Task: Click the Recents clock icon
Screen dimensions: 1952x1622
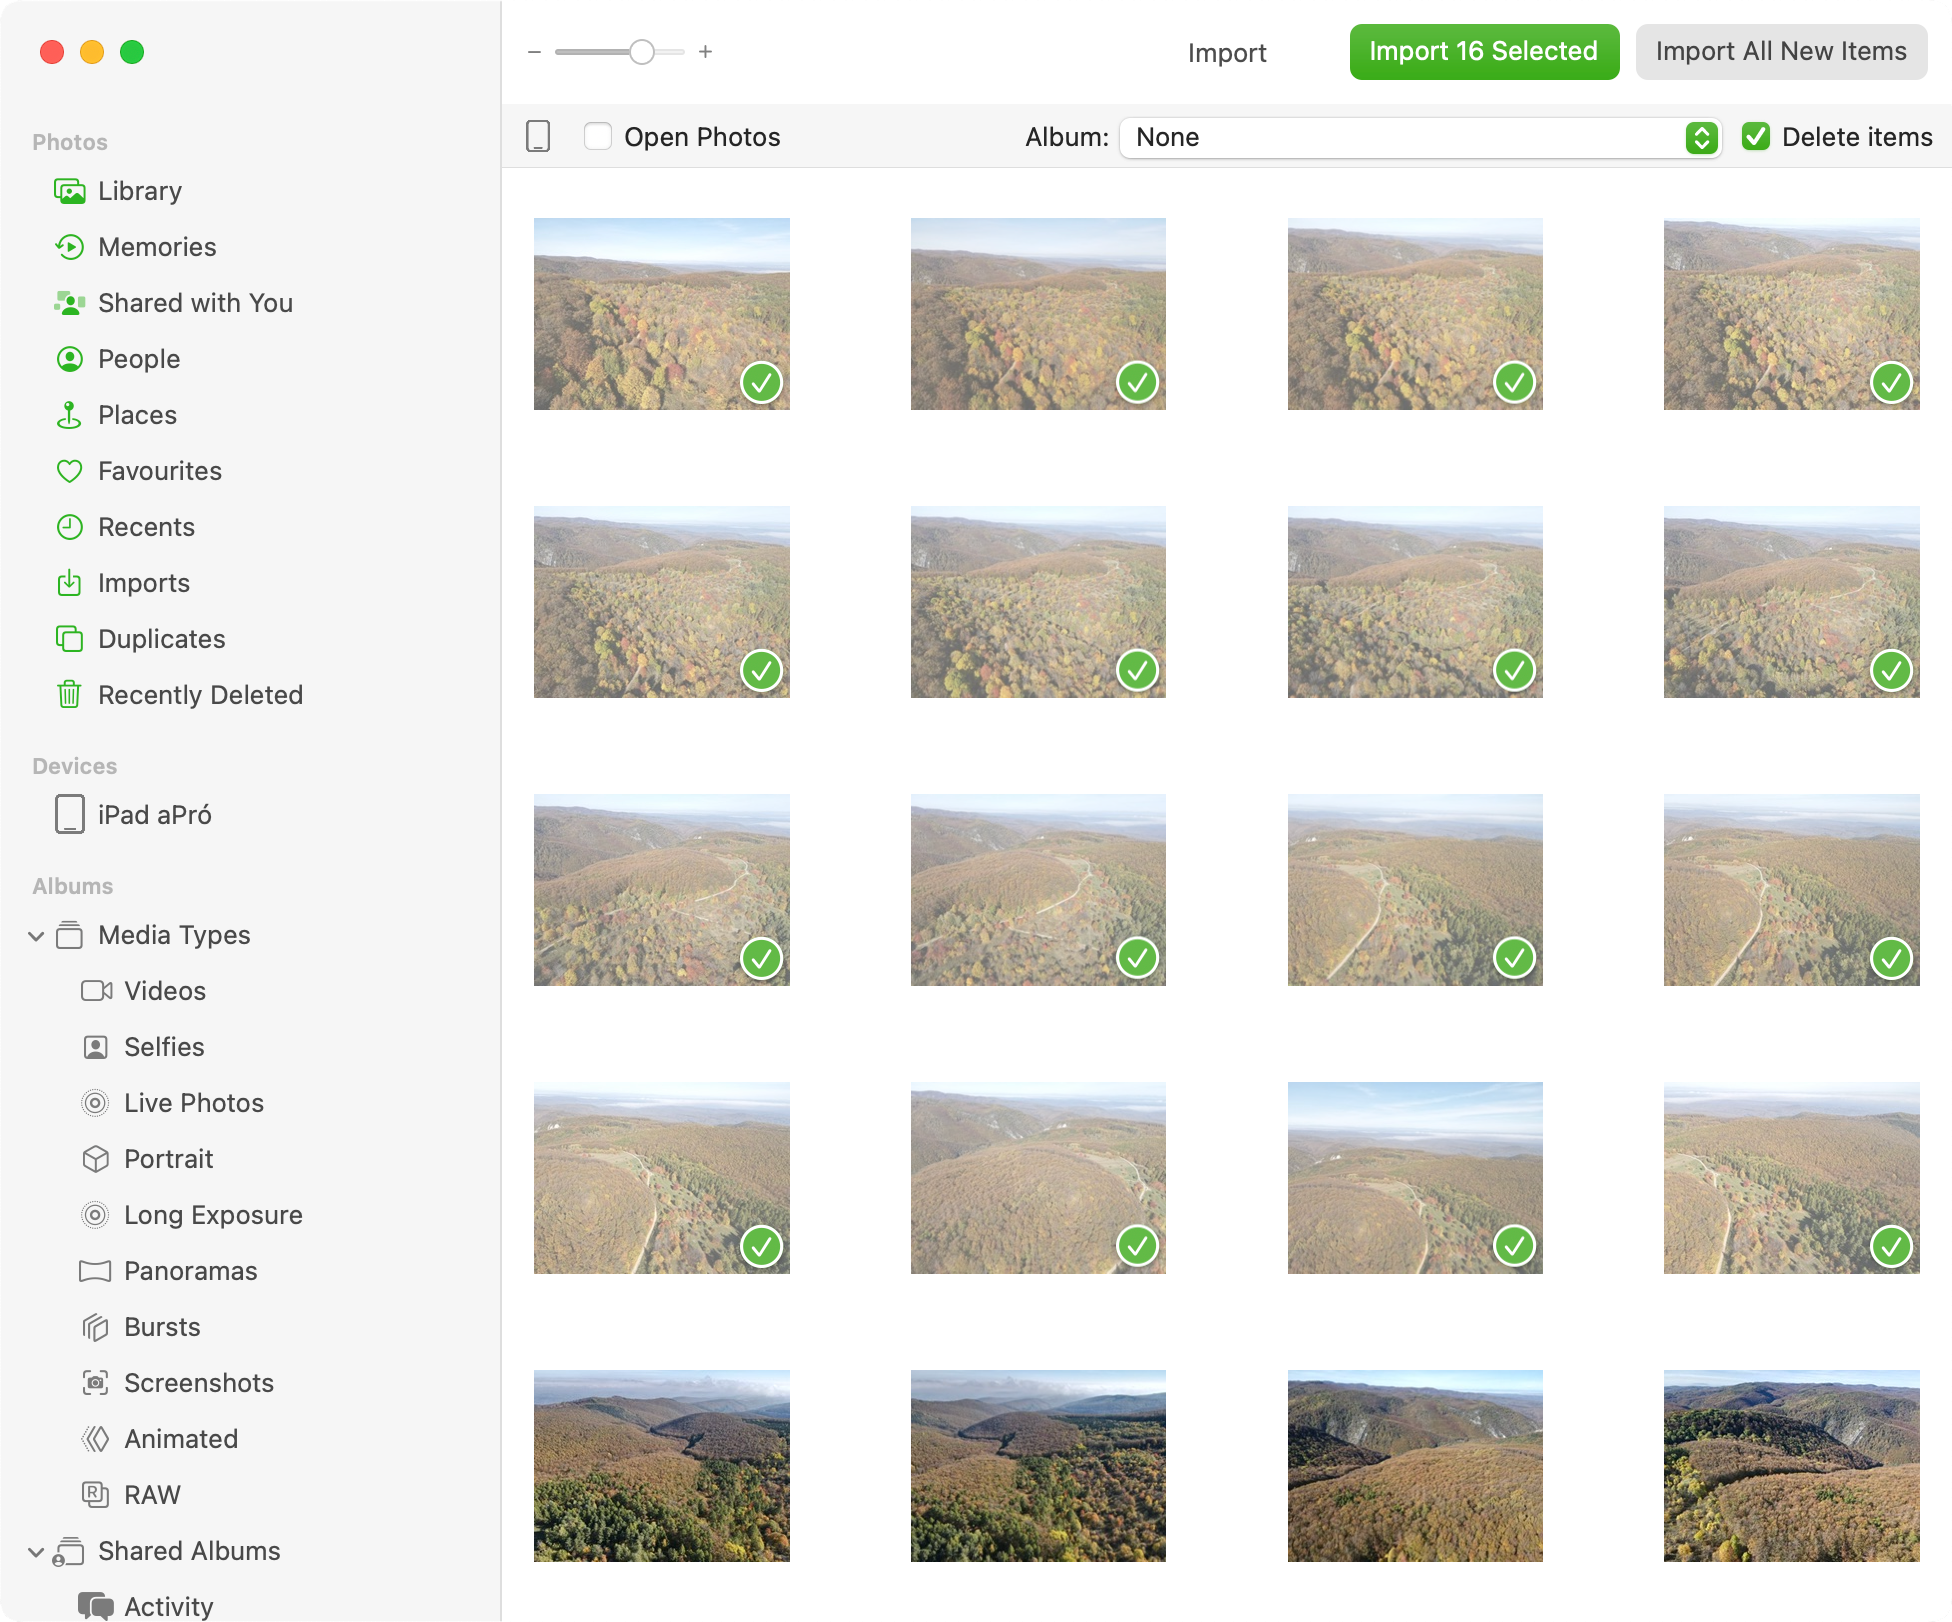Action: pyautogui.click(x=70, y=527)
